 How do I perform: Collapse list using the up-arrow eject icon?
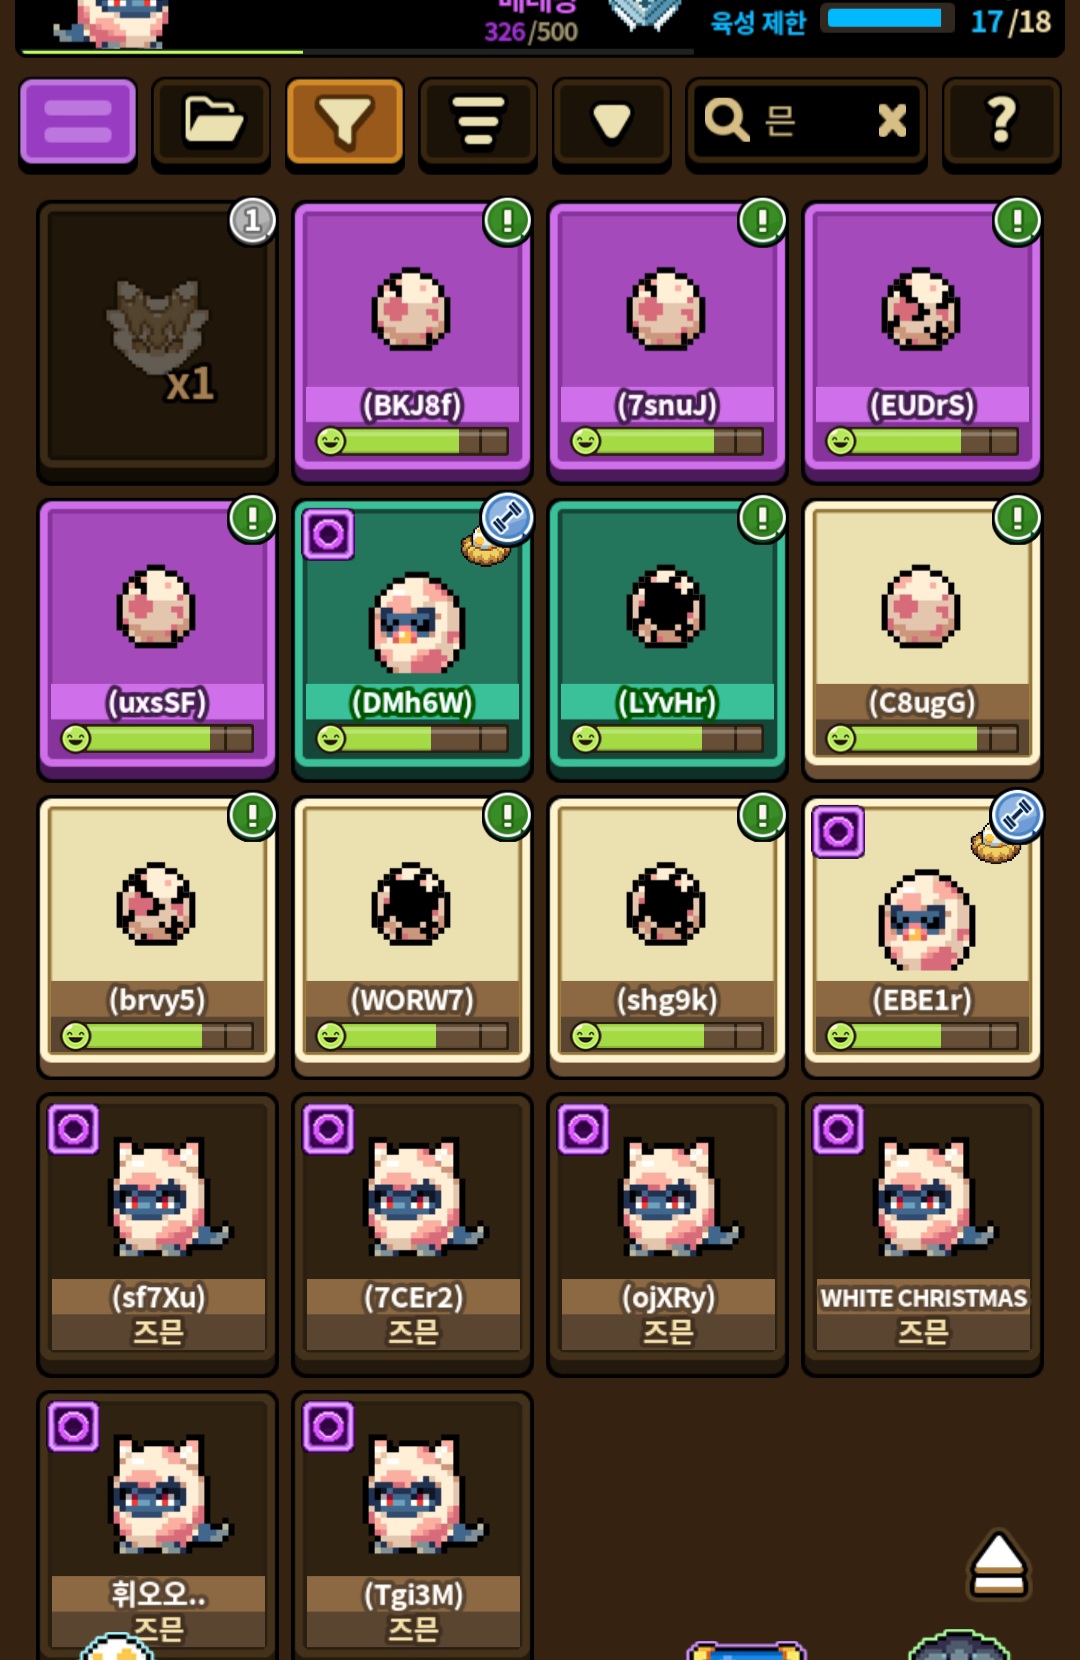point(998,1564)
